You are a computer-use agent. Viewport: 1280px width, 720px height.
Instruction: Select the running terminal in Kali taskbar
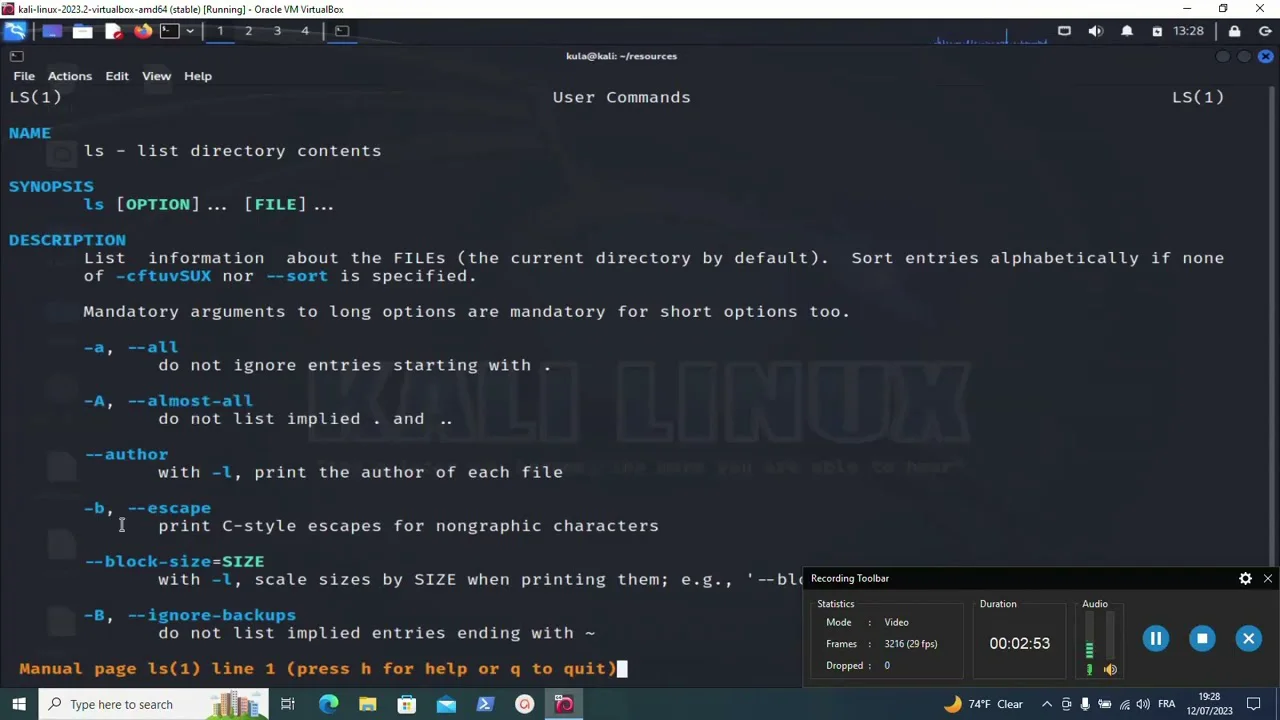click(342, 31)
